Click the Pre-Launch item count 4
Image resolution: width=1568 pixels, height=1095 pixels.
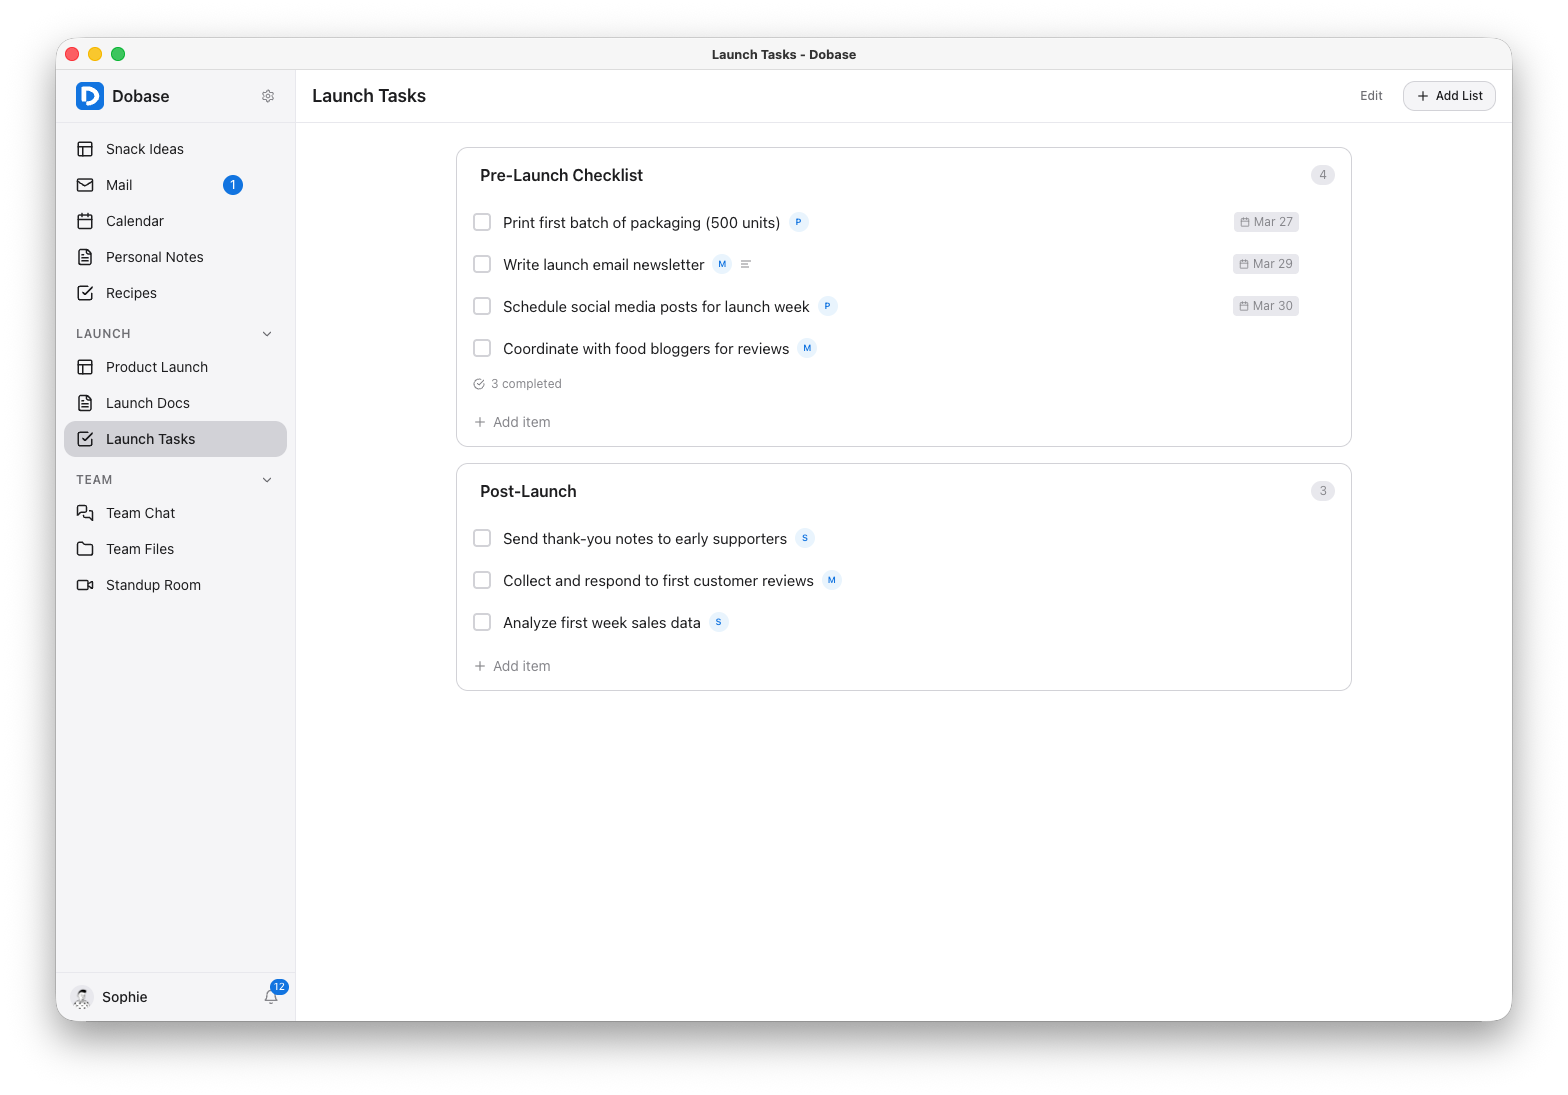pos(1322,175)
